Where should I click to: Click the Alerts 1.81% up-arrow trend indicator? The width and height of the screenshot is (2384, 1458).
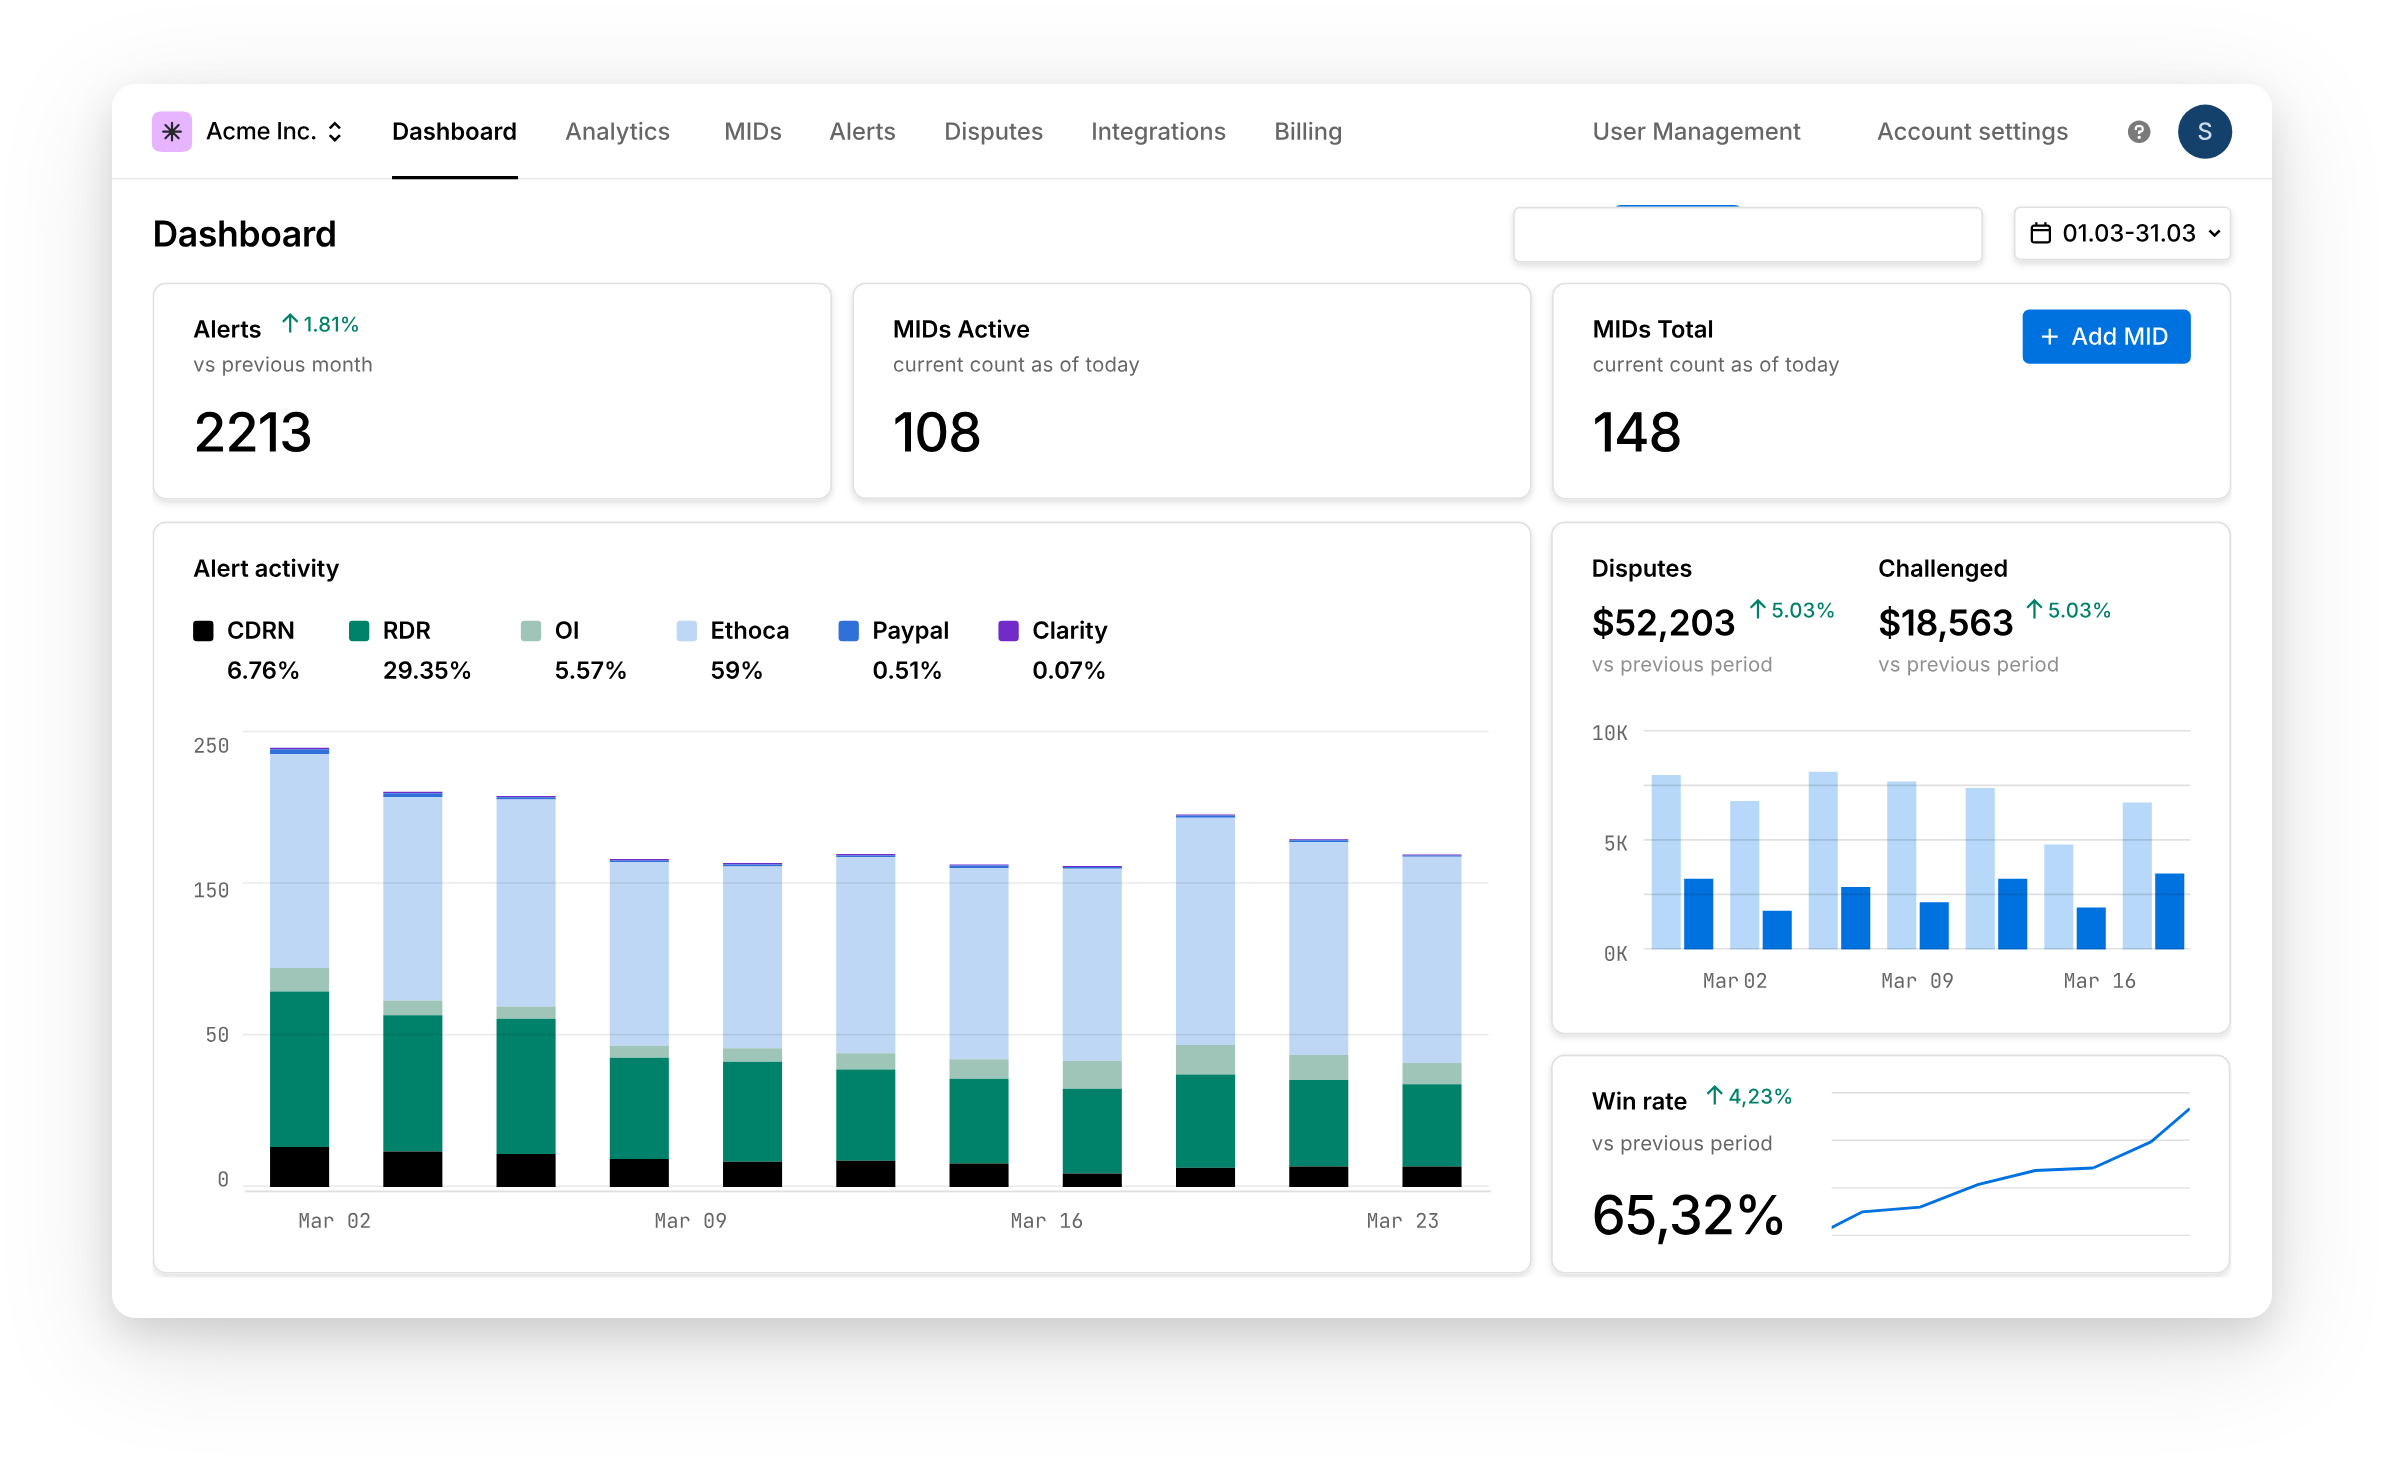point(319,325)
